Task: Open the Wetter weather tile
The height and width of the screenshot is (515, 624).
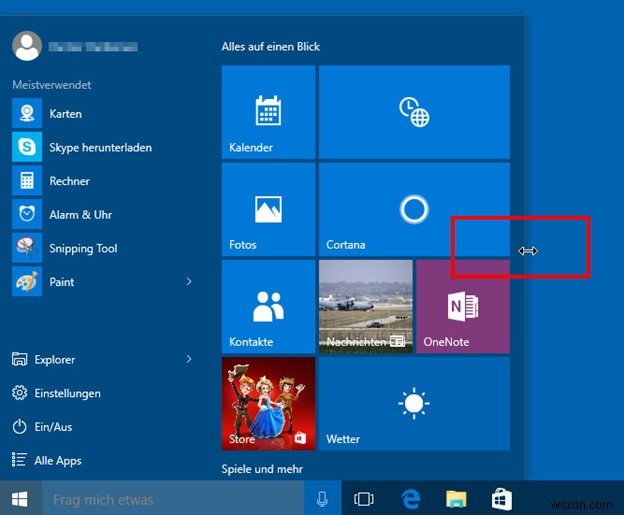Action: [x=414, y=404]
